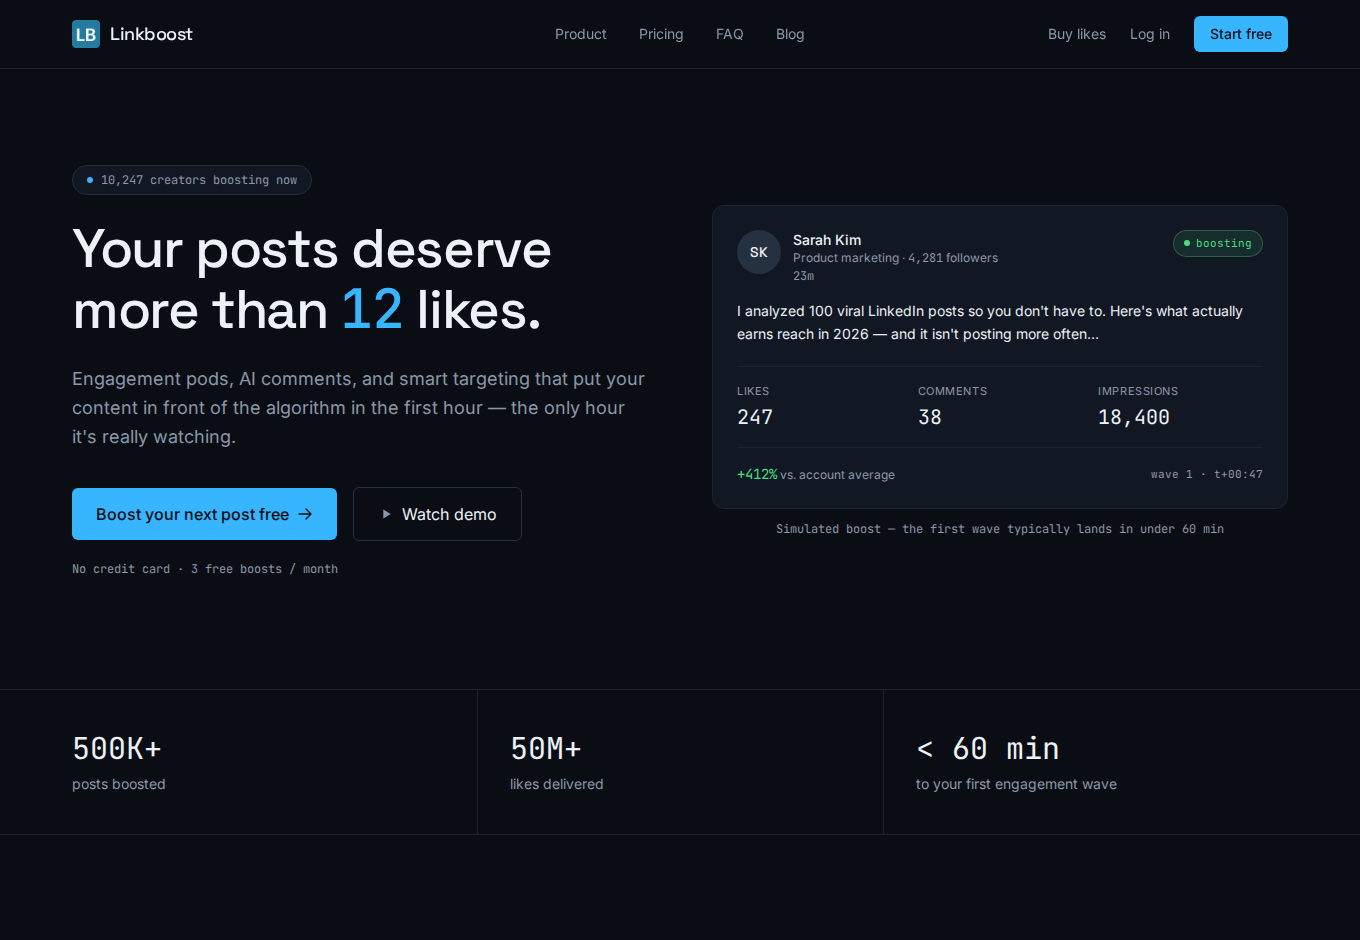The height and width of the screenshot is (940, 1360).
Task: Click the impressions value '18,400'
Action: tap(1134, 417)
